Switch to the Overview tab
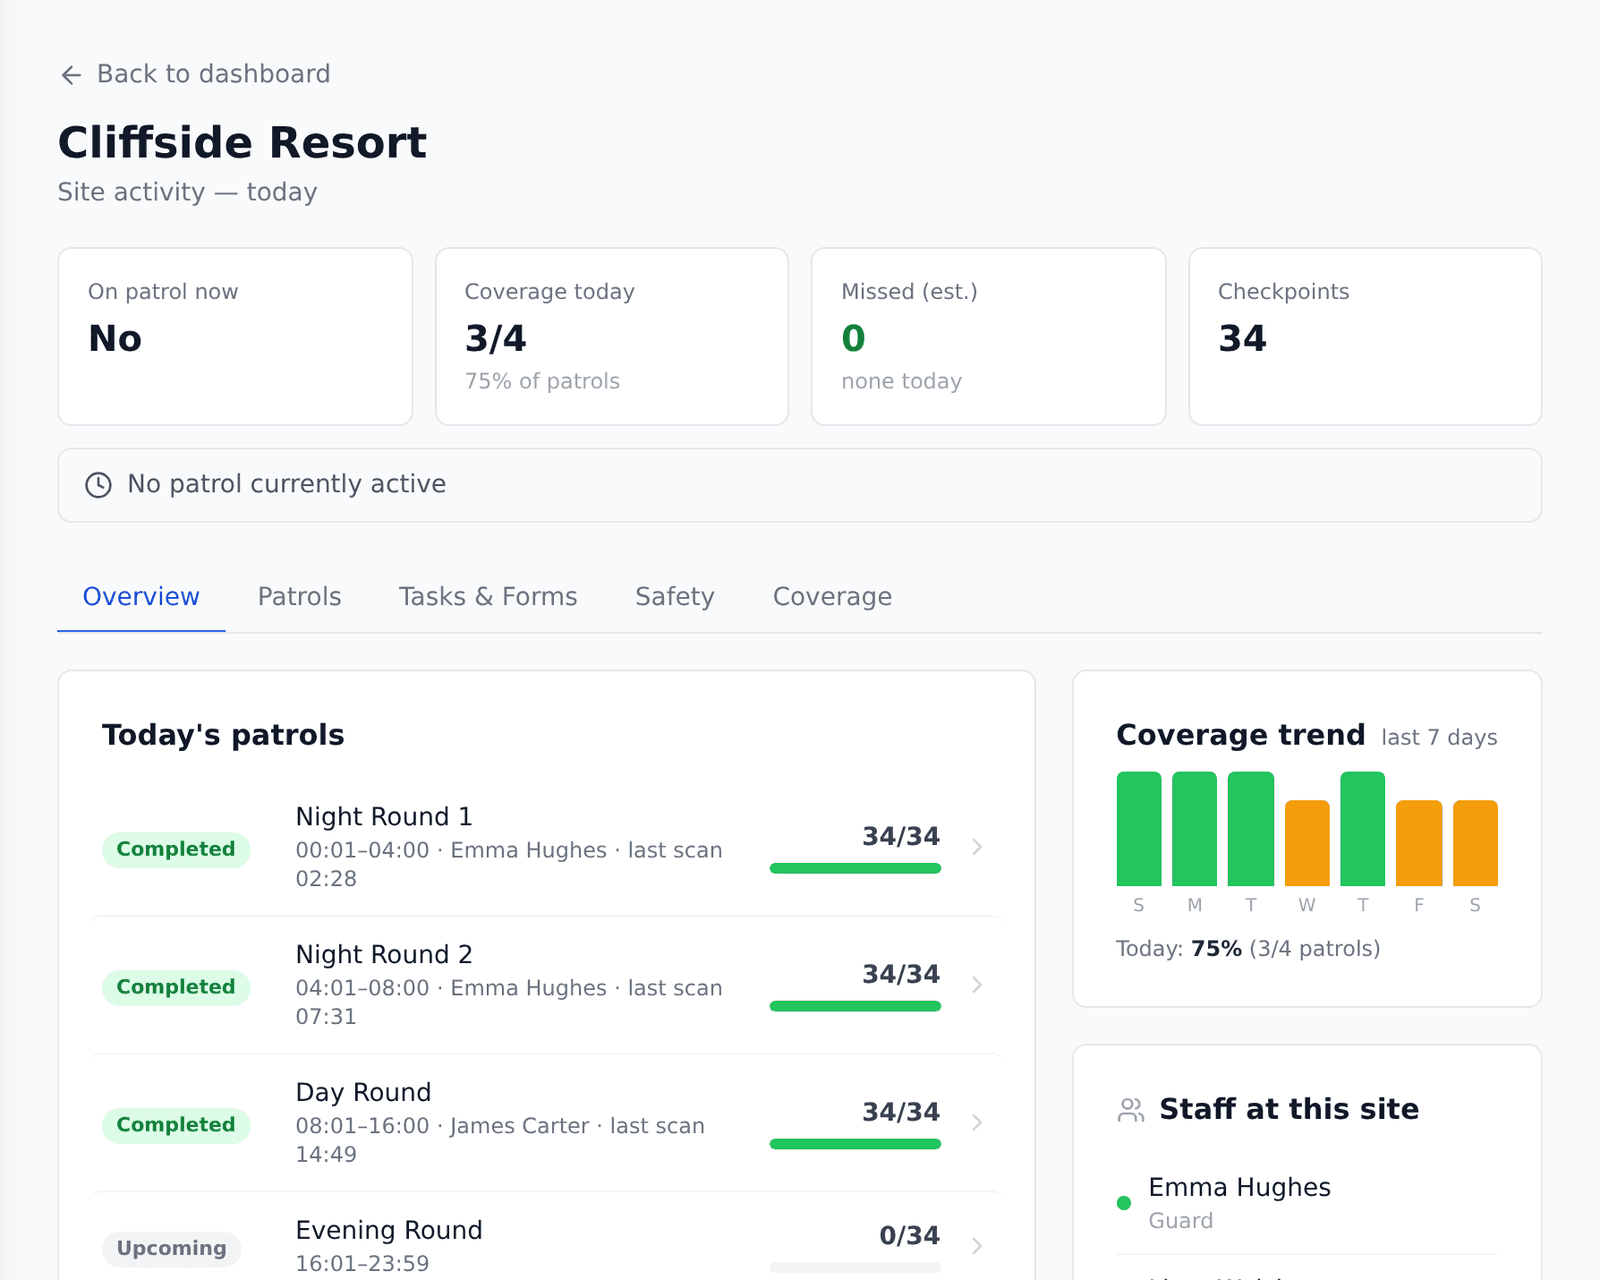The width and height of the screenshot is (1600, 1280). click(x=141, y=597)
